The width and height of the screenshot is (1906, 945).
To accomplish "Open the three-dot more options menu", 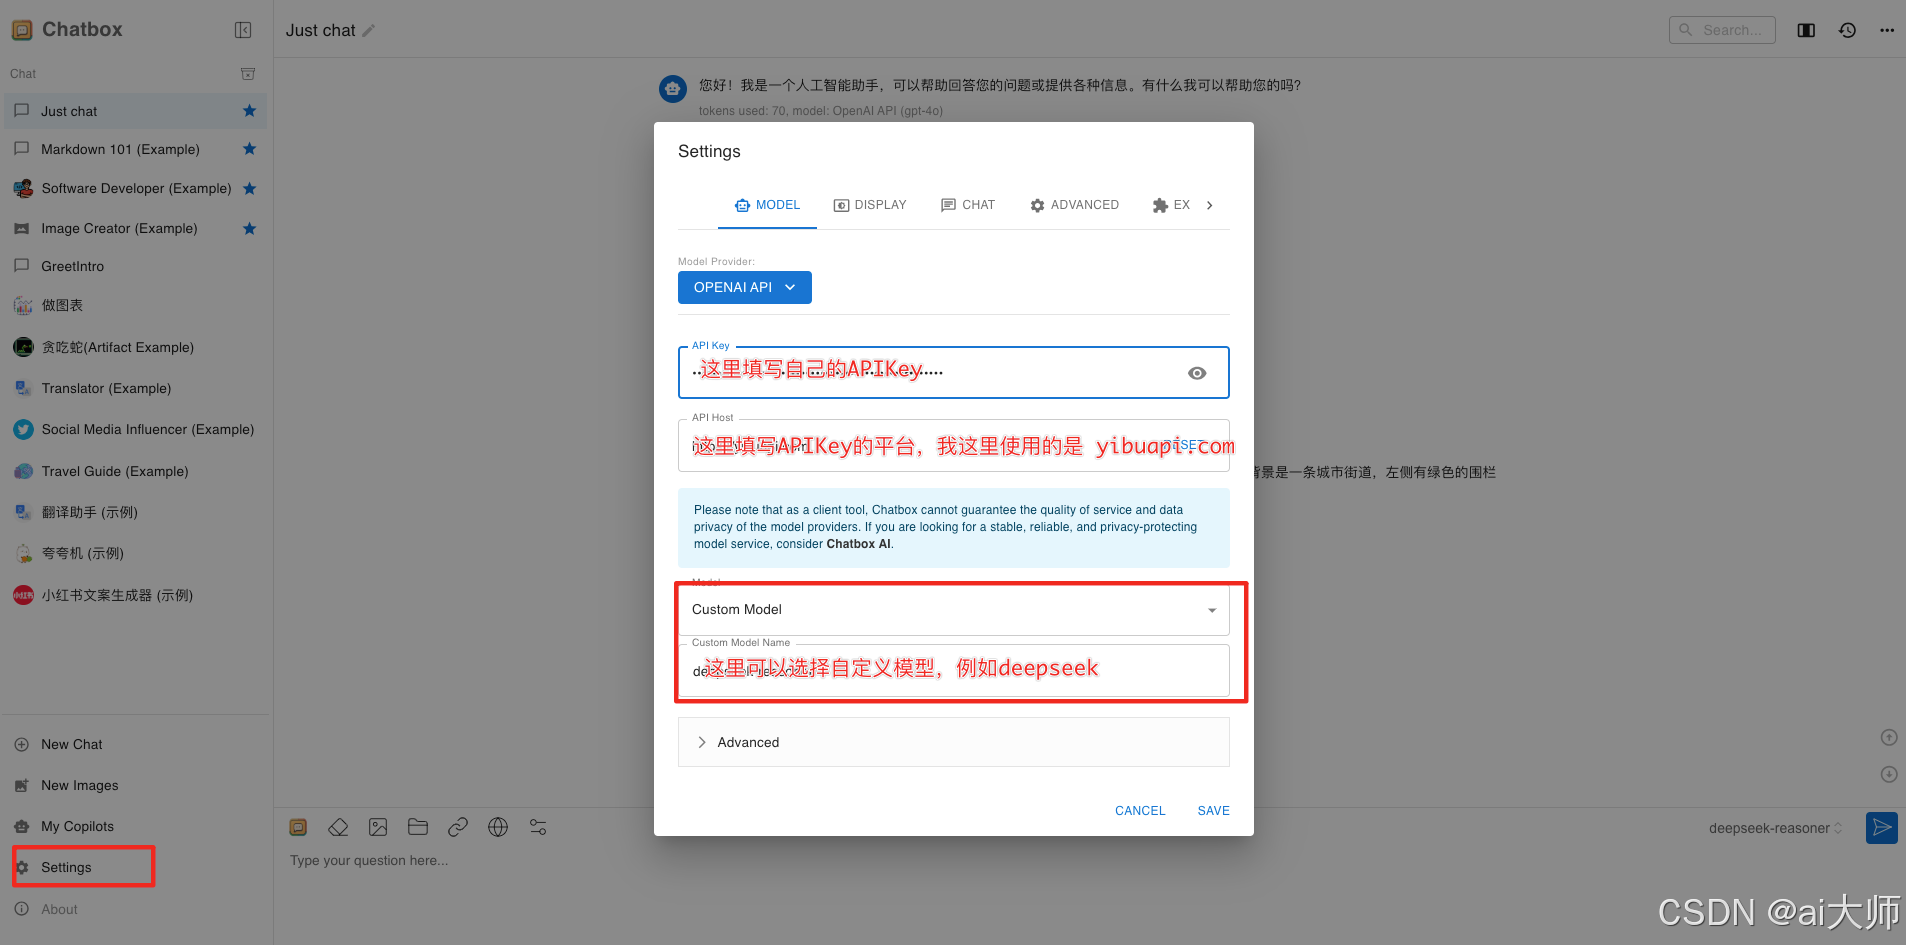I will (x=1887, y=30).
